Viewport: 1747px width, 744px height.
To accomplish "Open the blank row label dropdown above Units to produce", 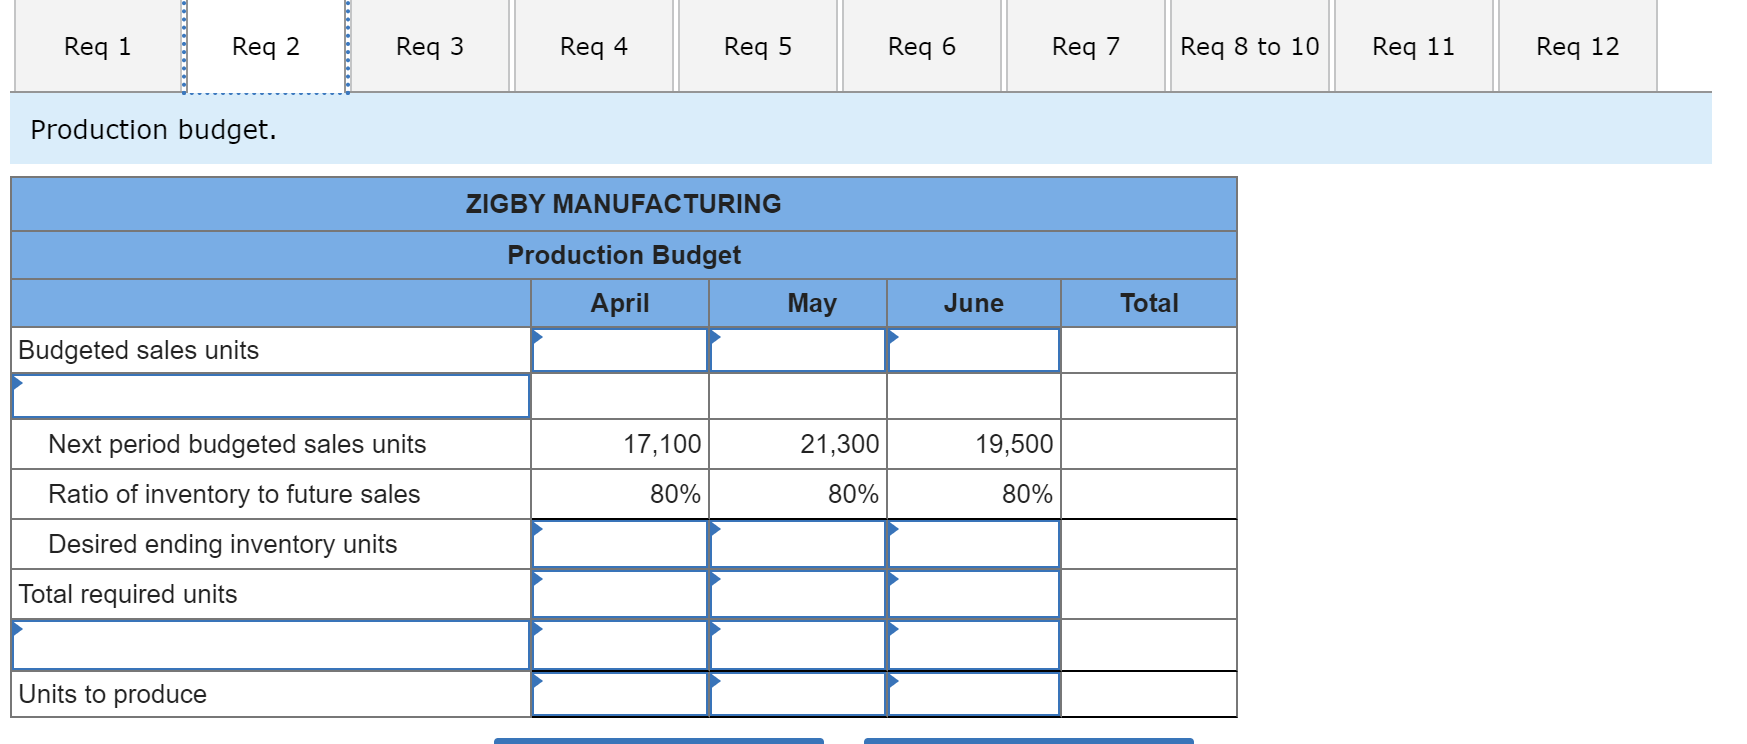I will 270,645.
